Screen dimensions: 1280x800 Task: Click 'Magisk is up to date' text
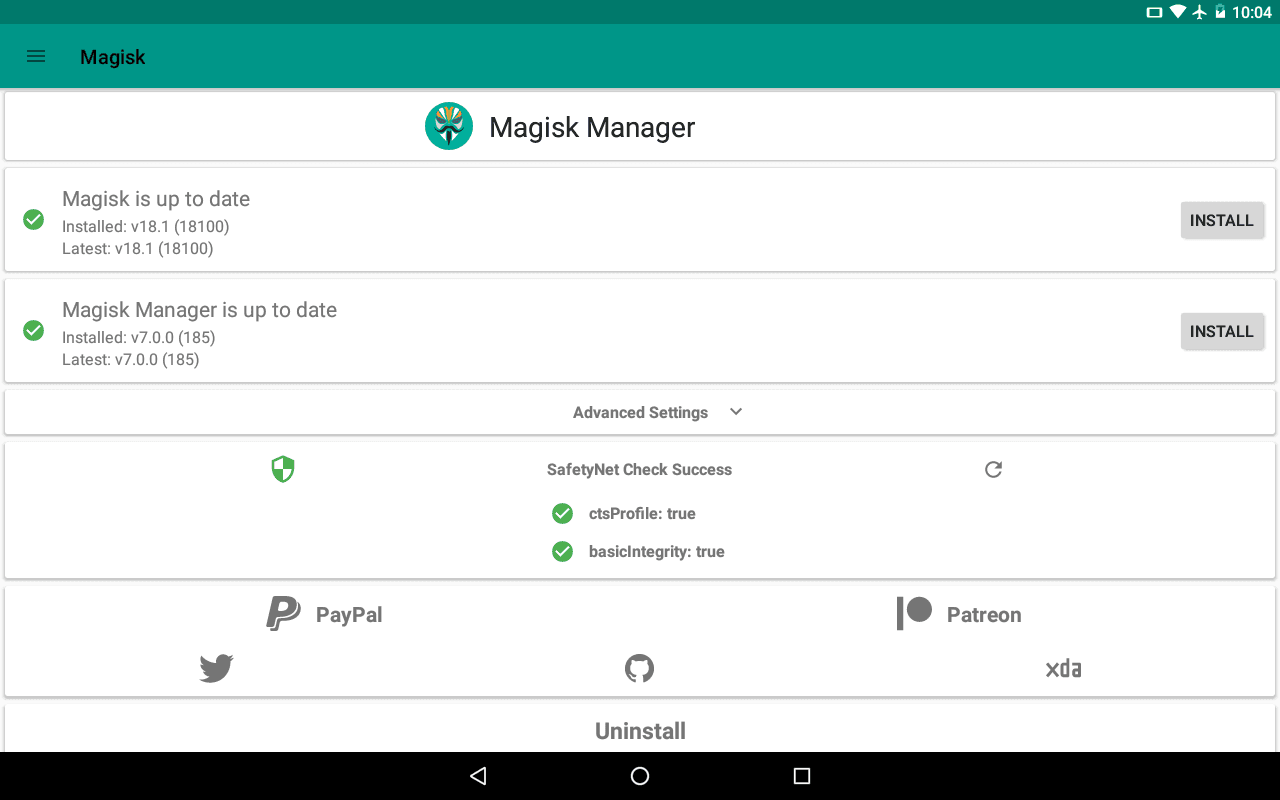tap(156, 199)
